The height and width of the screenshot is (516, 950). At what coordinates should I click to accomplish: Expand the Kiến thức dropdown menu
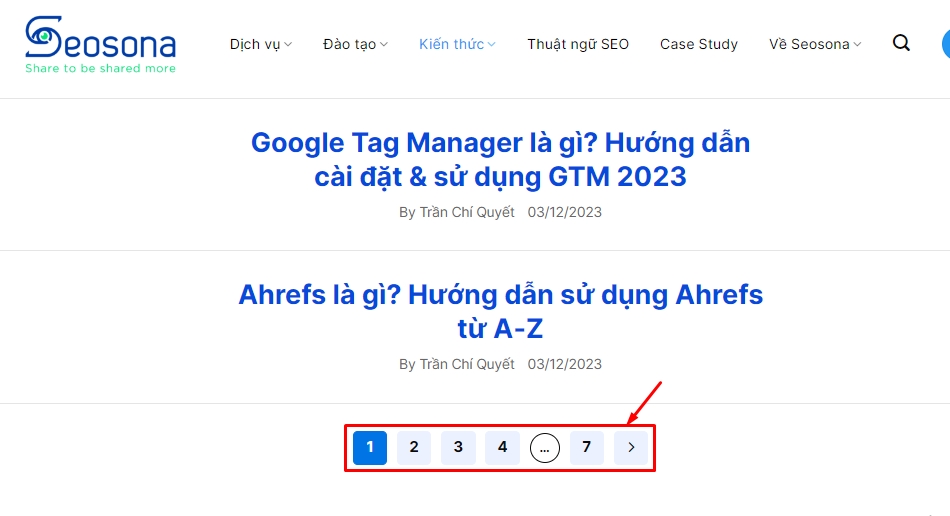coord(457,44)
